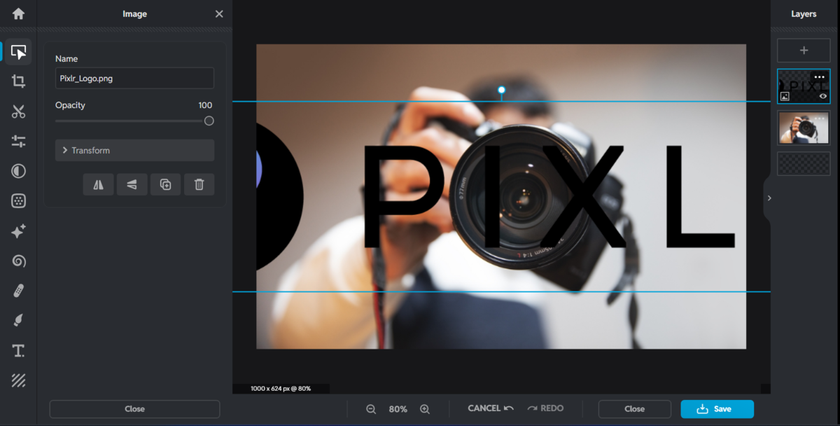Open the Effect dotted-square tool
Screen dimensions: 840x426
(18, 201)
